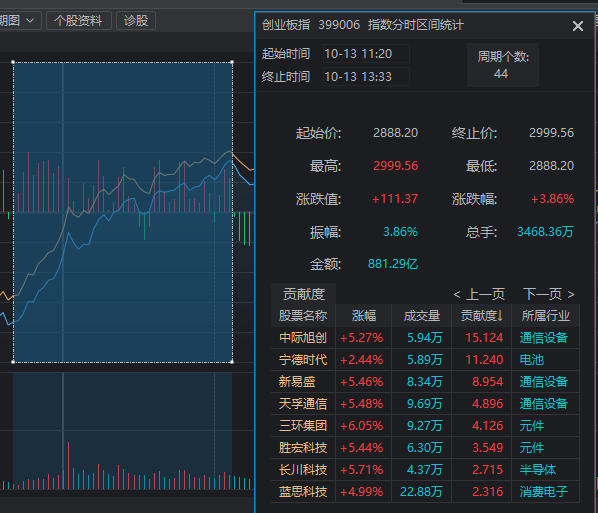Select the 胜宏科技 stock row

[x=425, y=448]
